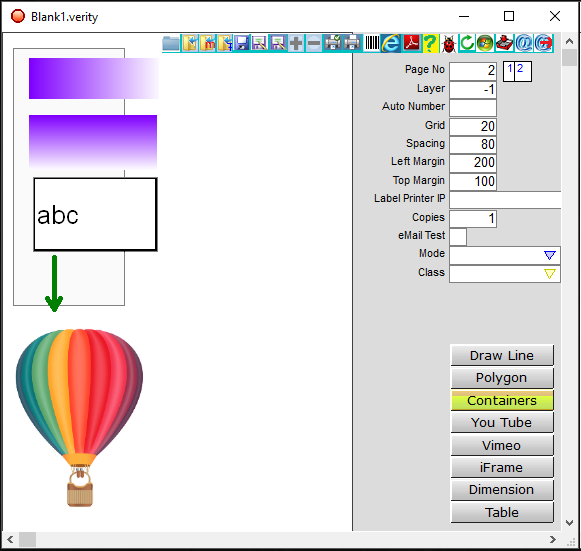Launch the Internet Explorer preview icon

coord(391,43)
